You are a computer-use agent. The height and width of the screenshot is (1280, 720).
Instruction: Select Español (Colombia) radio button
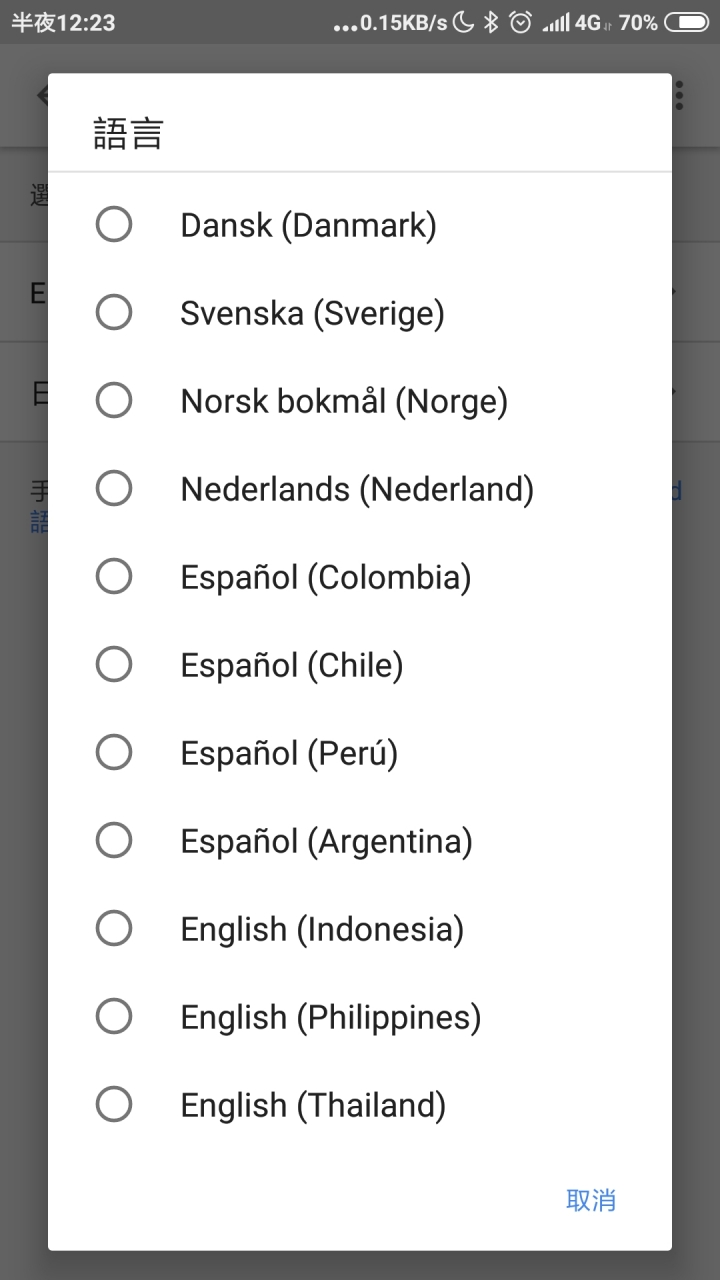tap(113, 576)
